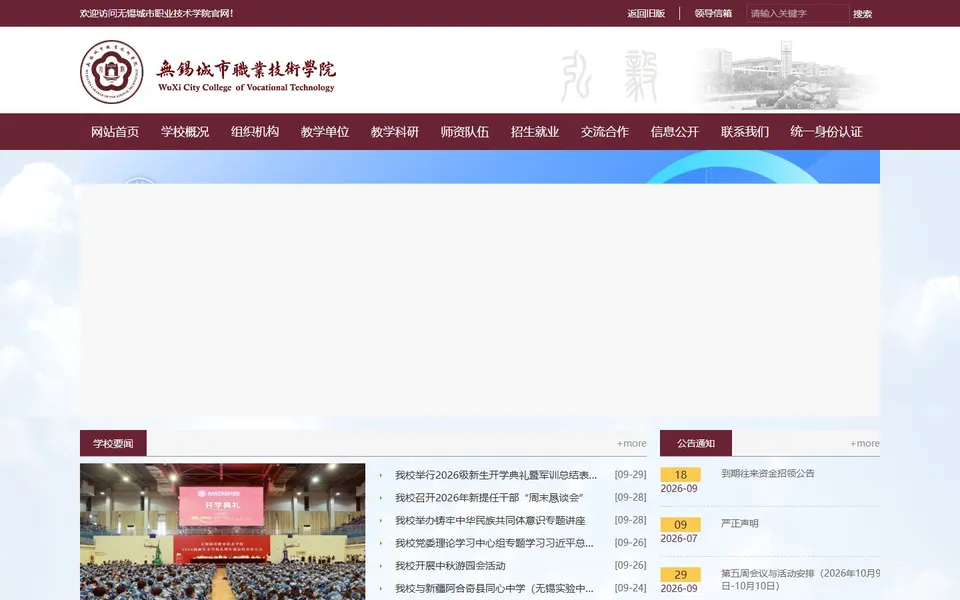Click date [09-24] in news list
Viewport: 960px width, 600px height.
[630, 588]
